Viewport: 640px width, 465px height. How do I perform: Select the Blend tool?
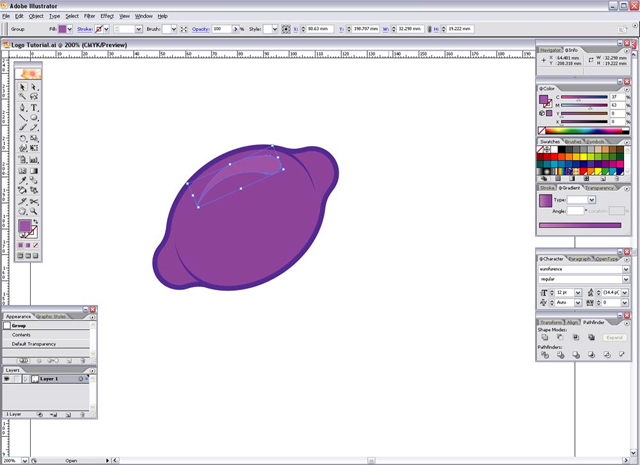(34, 180)
